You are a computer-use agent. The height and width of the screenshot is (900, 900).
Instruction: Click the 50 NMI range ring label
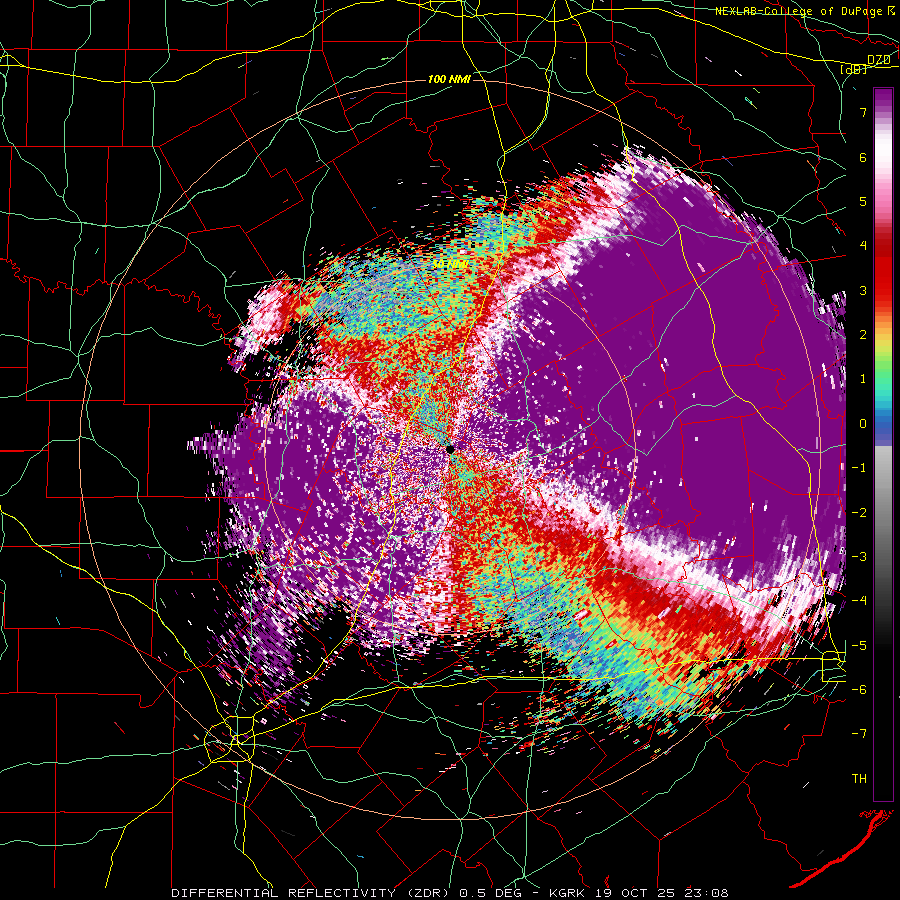click(x=450, y=263)
